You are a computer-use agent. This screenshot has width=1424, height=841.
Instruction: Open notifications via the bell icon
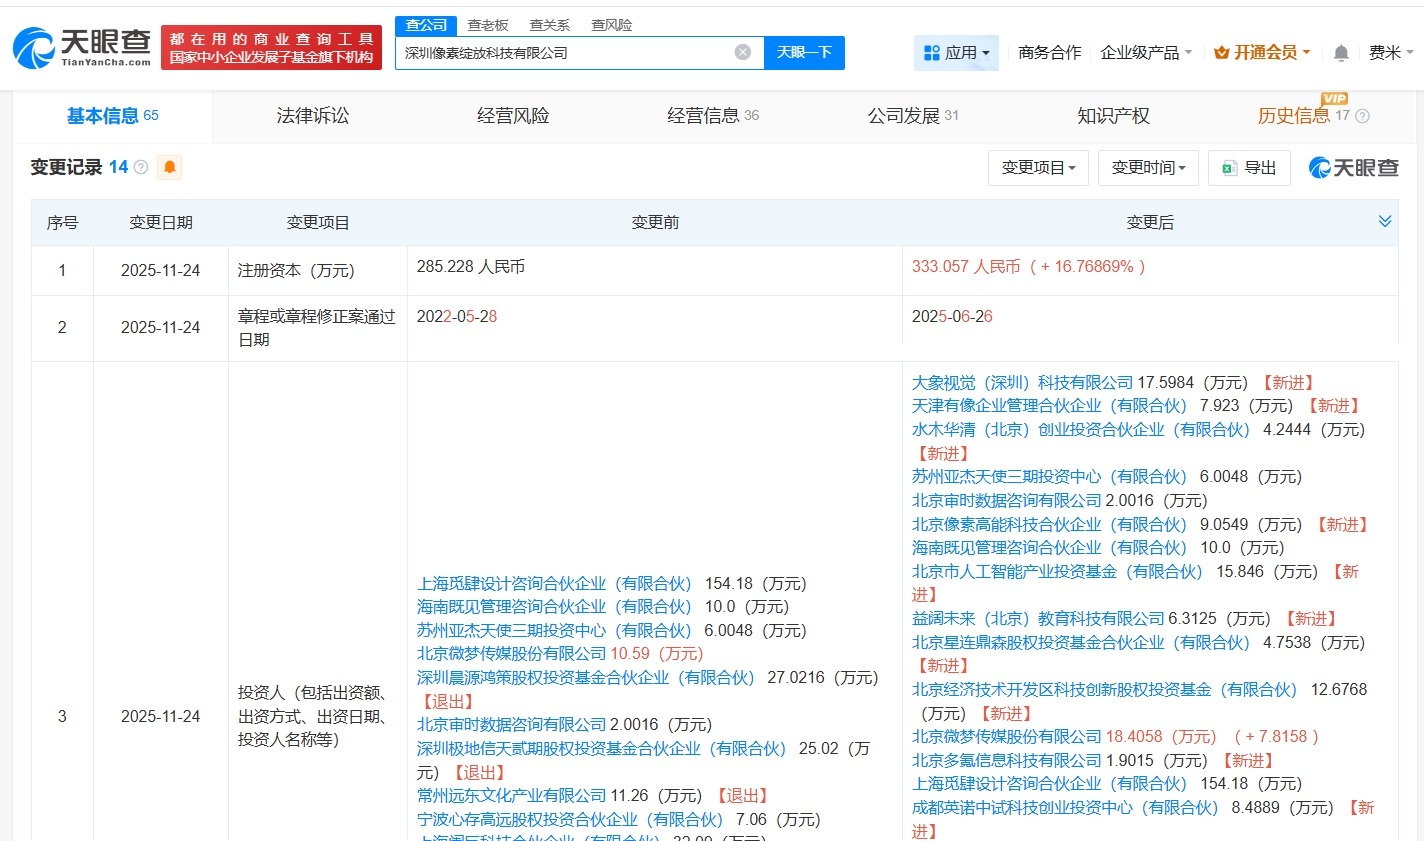pyautogui.click(x=1340, y=52)
